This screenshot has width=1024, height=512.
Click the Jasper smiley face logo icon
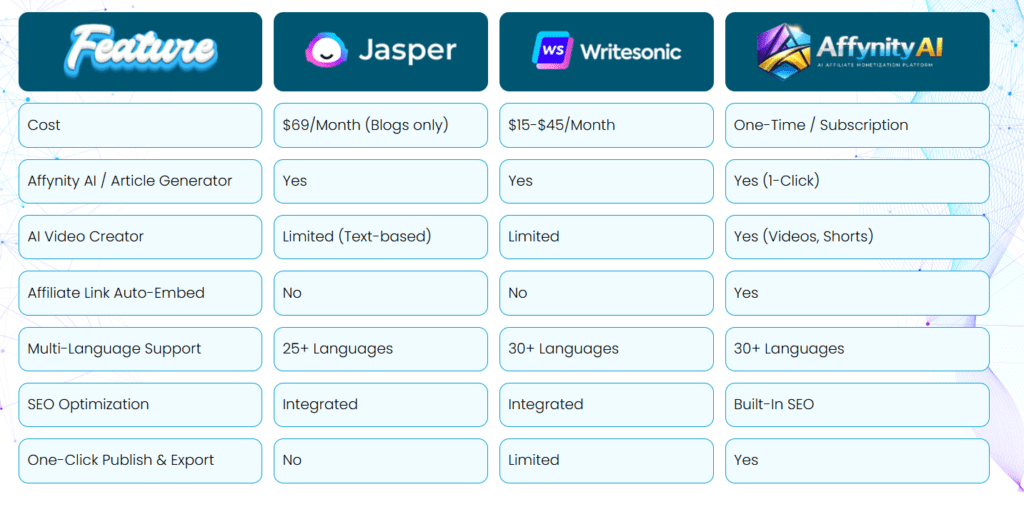click(326, 49)
